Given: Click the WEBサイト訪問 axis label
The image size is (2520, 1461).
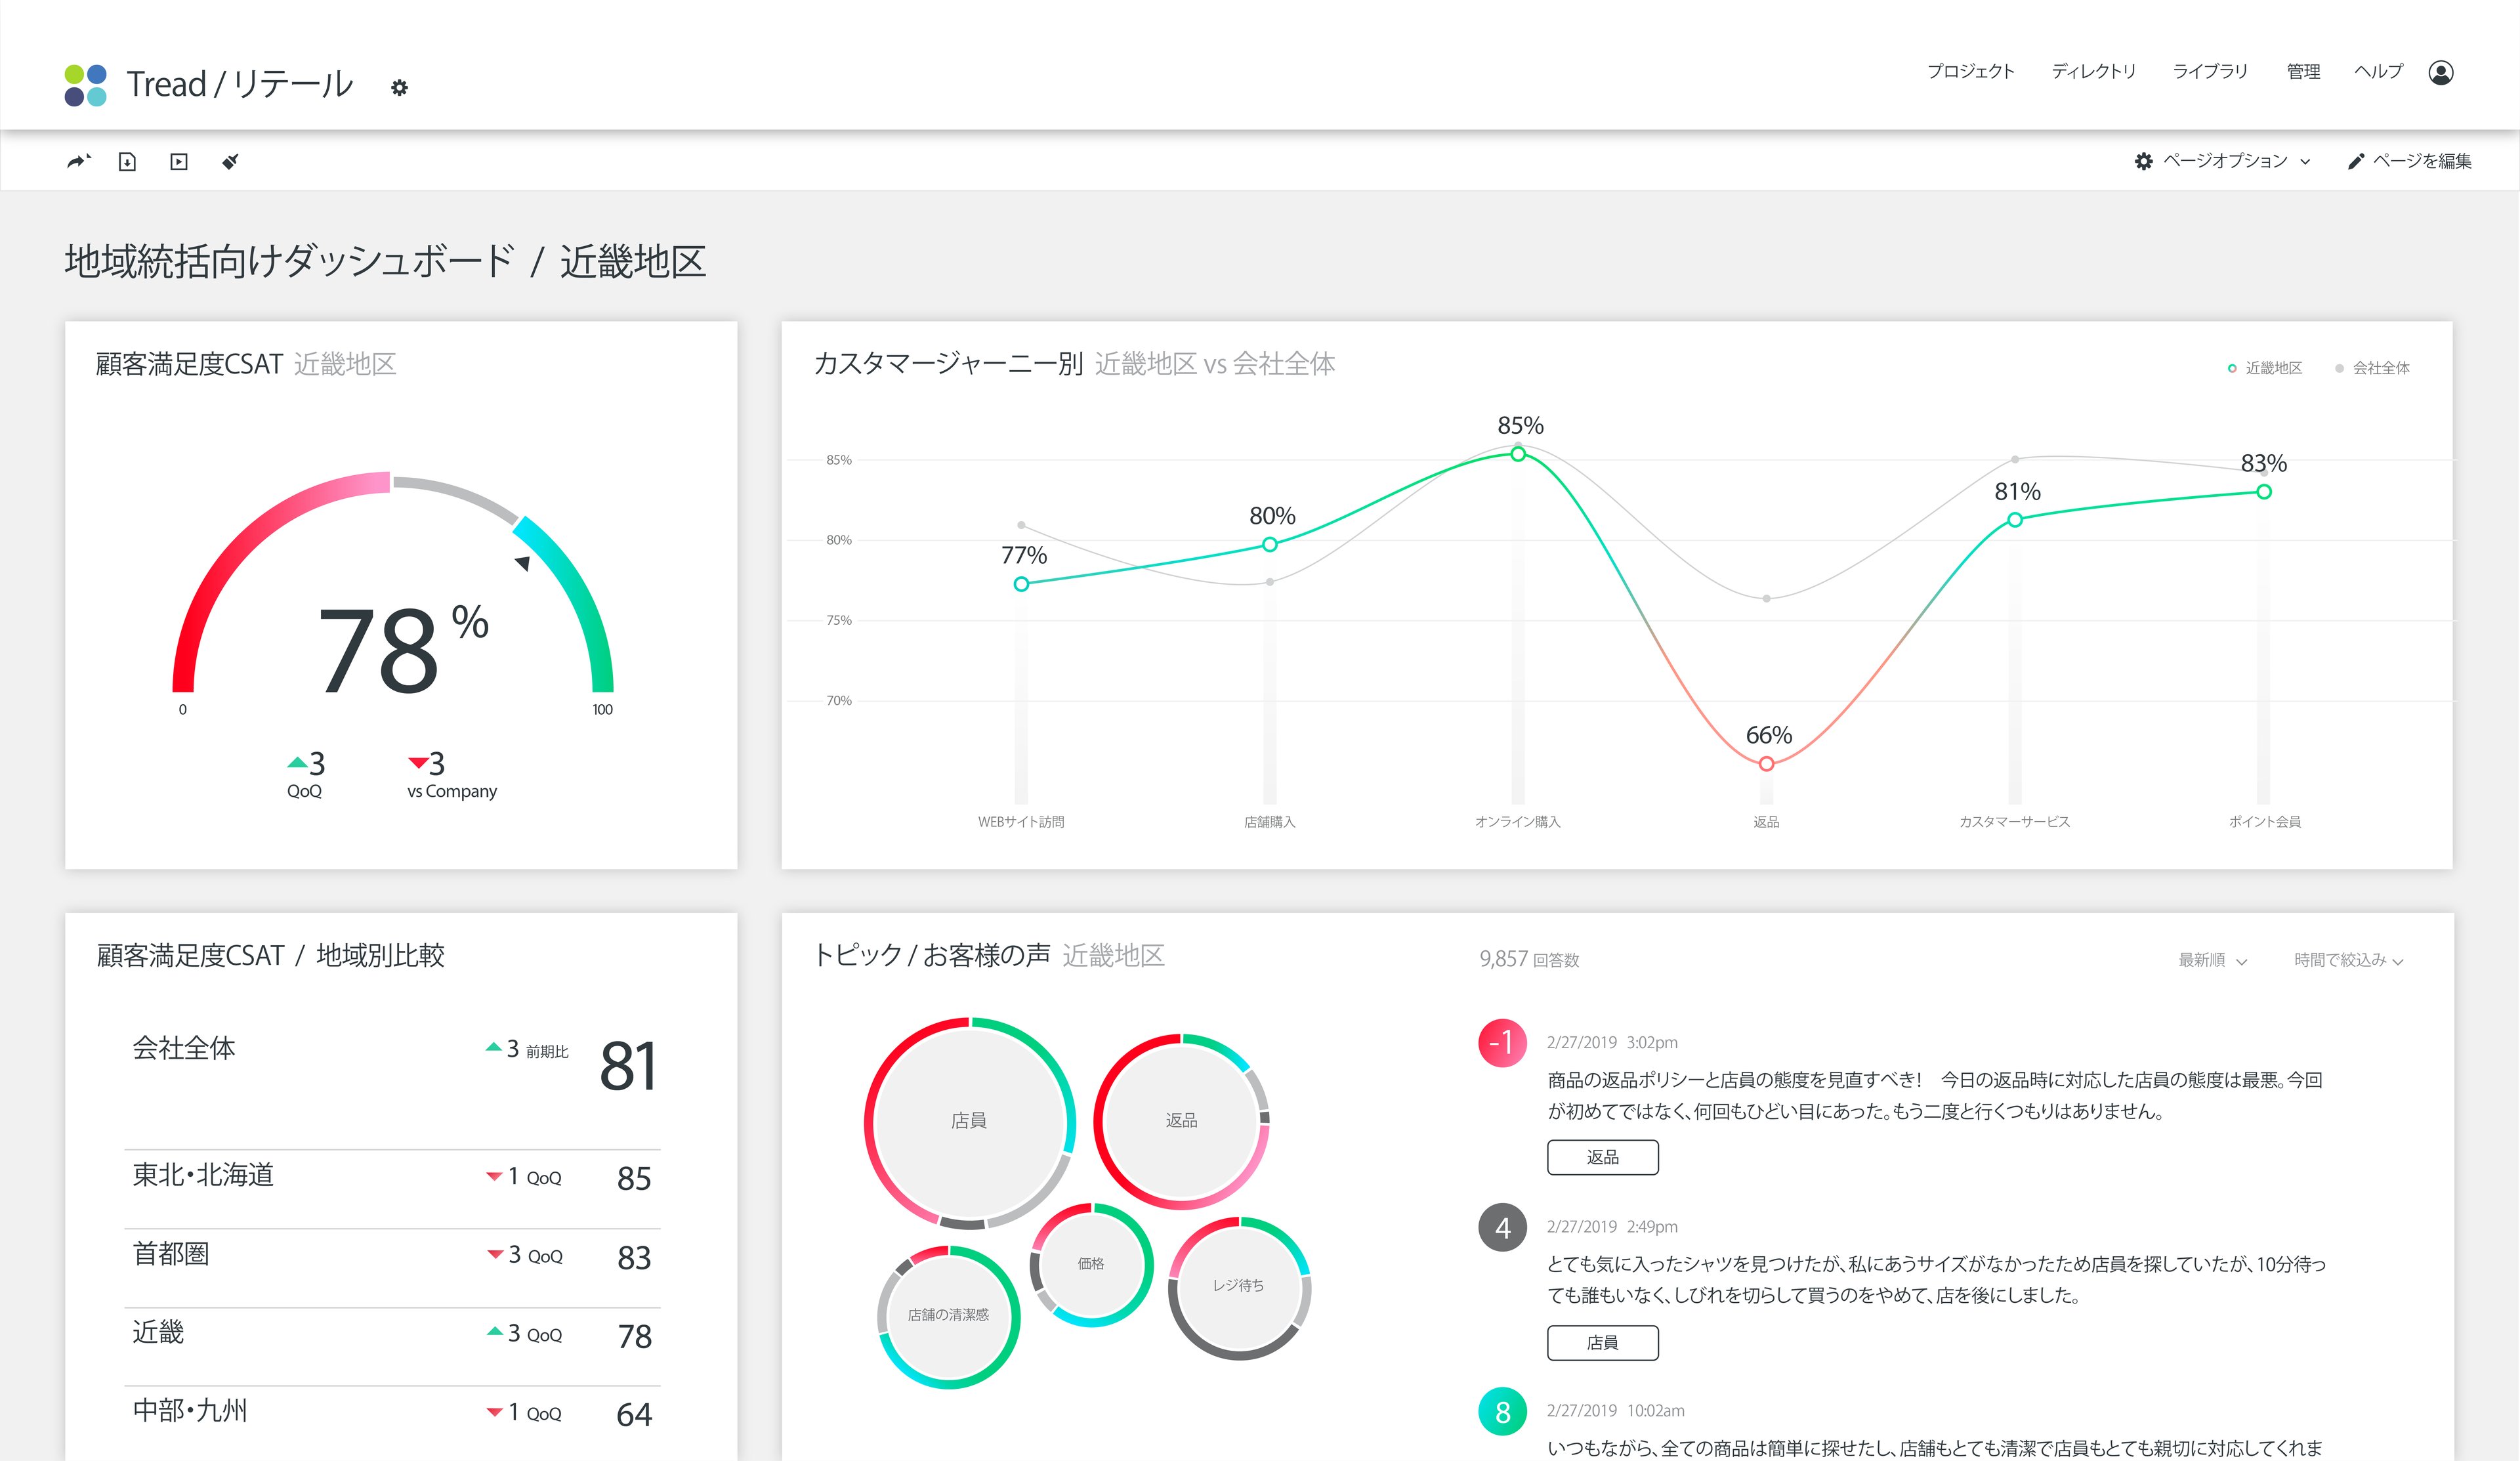Looking at the screenshot, I should point(1021,822).
